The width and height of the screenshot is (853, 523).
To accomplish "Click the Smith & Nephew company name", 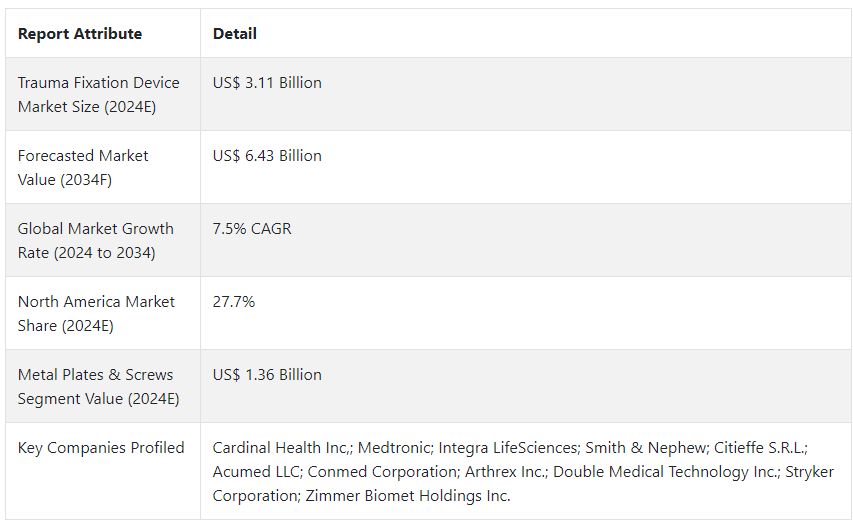I will pyautogui.click(x=646, y=447).
